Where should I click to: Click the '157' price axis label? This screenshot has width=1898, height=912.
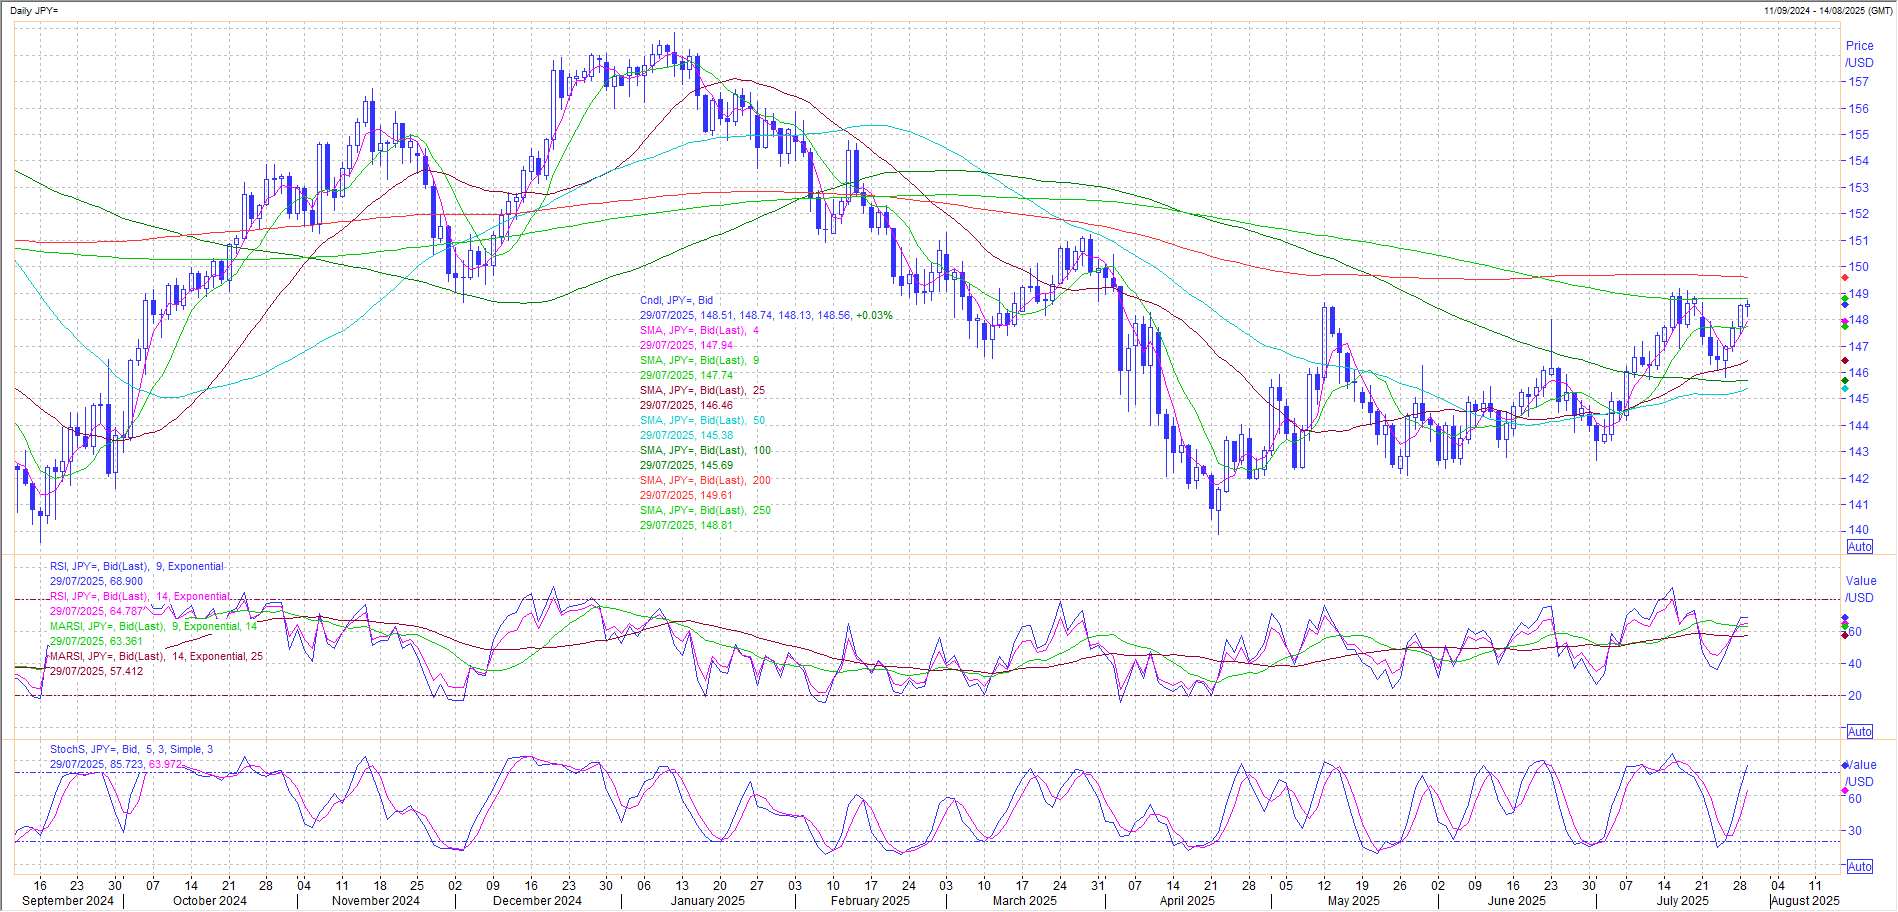coord(1858,82)
